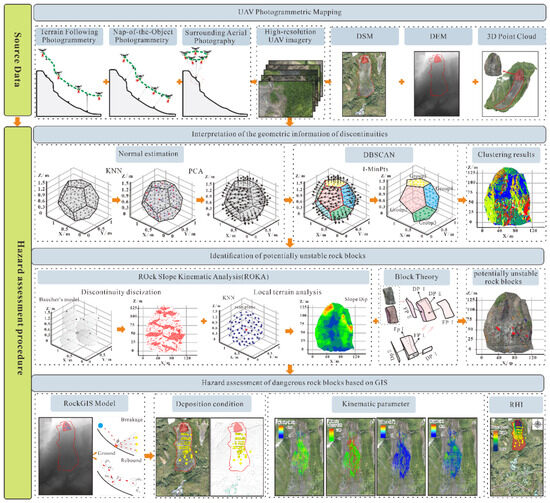The height and width of the screenshot is (503, 550).
Task: Click the Identification of potentially unstable rock blocks banner
Action: 288,256
